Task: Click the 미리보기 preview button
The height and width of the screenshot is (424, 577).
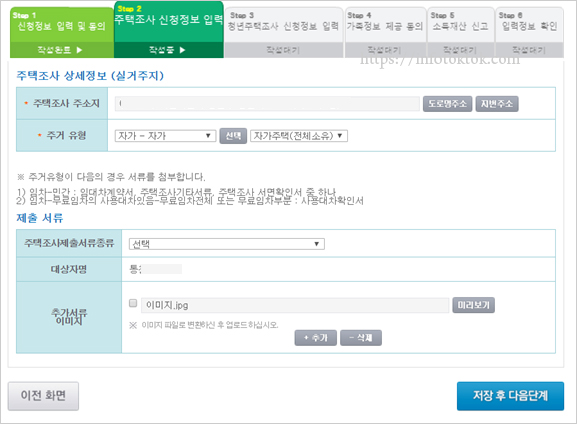Action: pos(474,305)
